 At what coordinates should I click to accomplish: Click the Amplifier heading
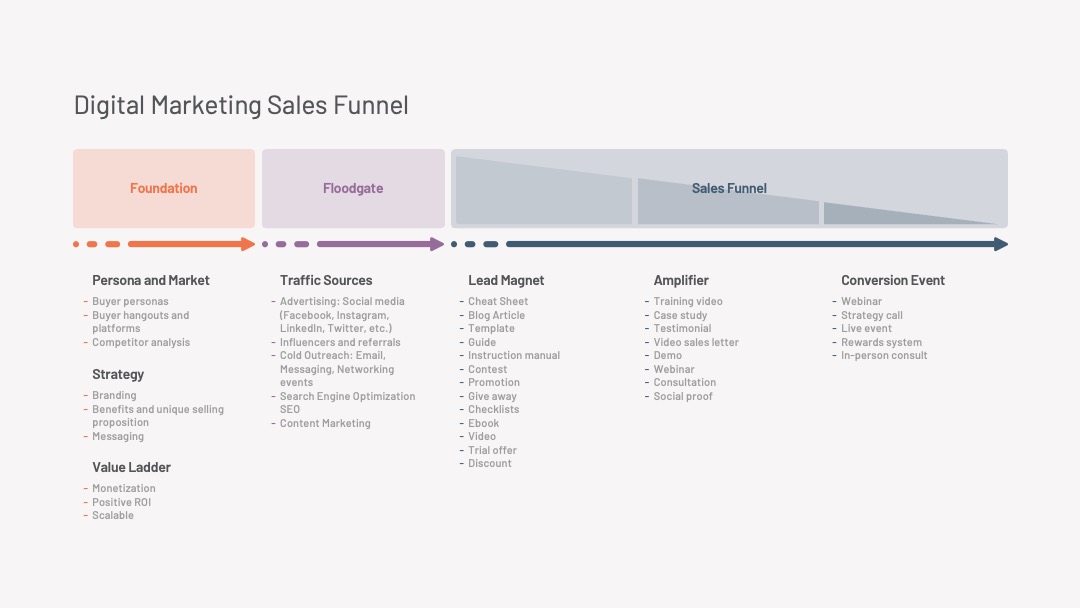(x=681, y=280)
